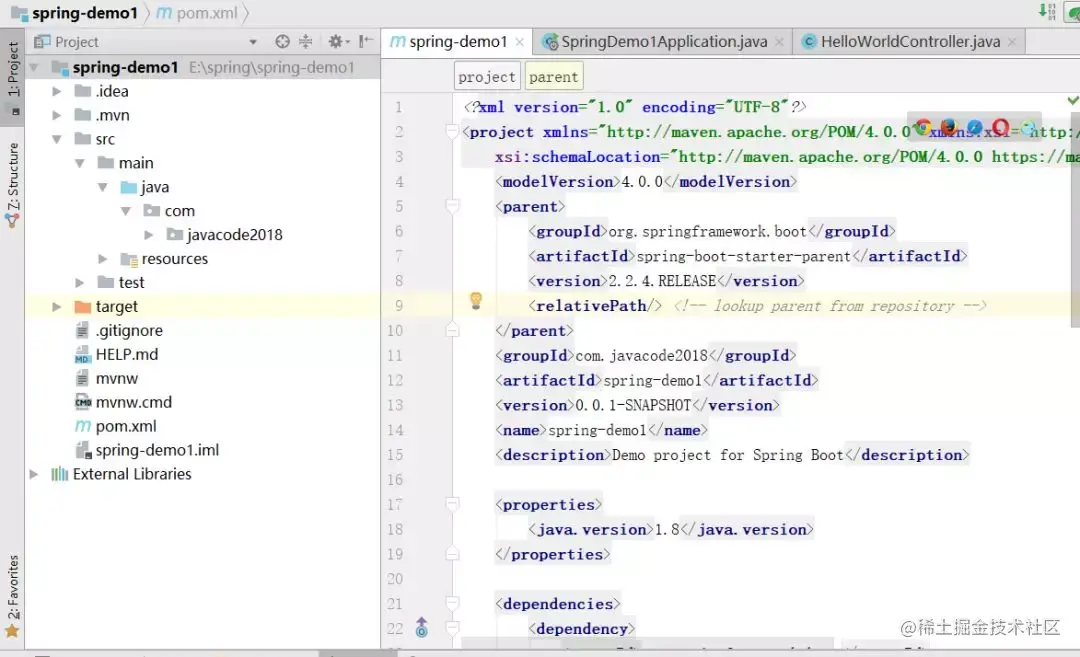
Task: Click the relativePath tag on line 9
Action: coord(595,306)
